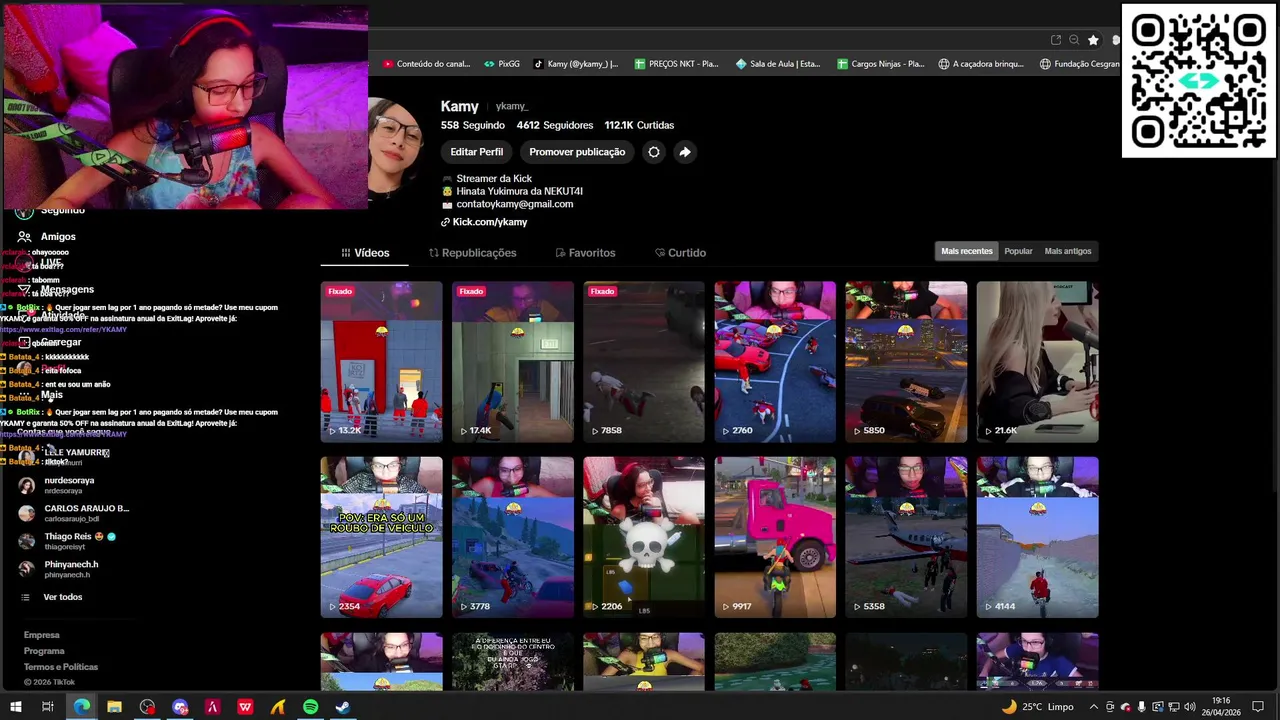Screen dimensions: 1280x720
Task: Click the open-in-app icon in address bar
Action: 1056,40
